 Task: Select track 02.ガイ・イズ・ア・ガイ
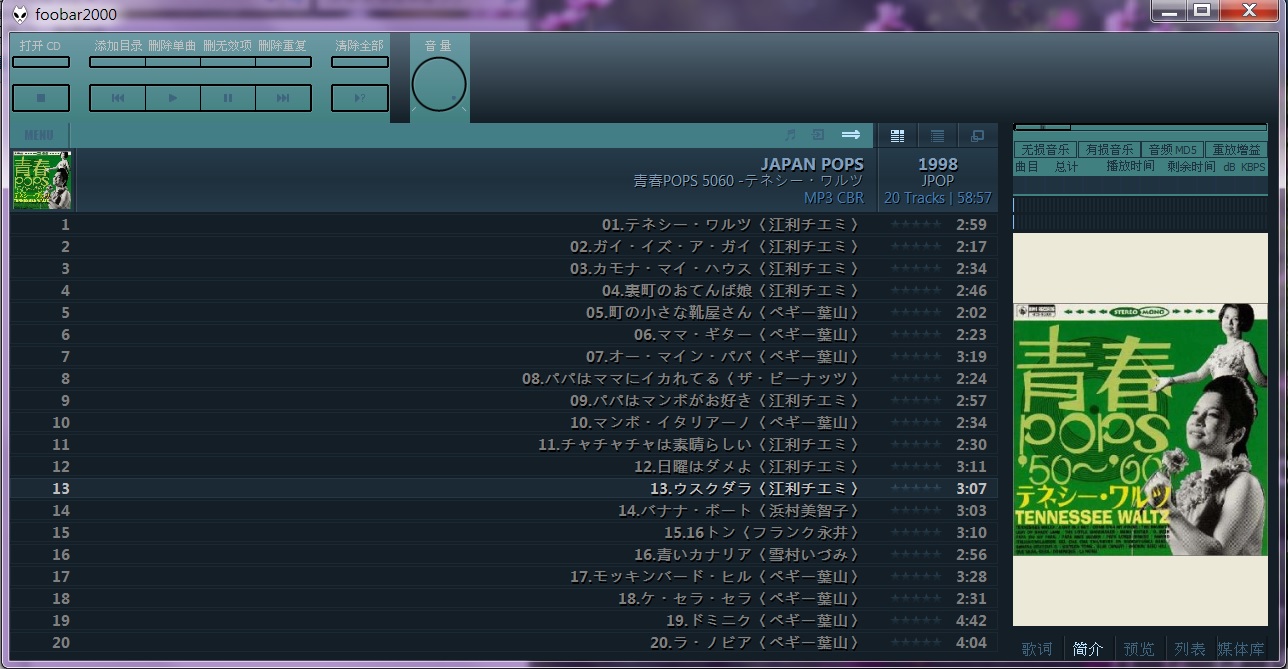(504, 247)
